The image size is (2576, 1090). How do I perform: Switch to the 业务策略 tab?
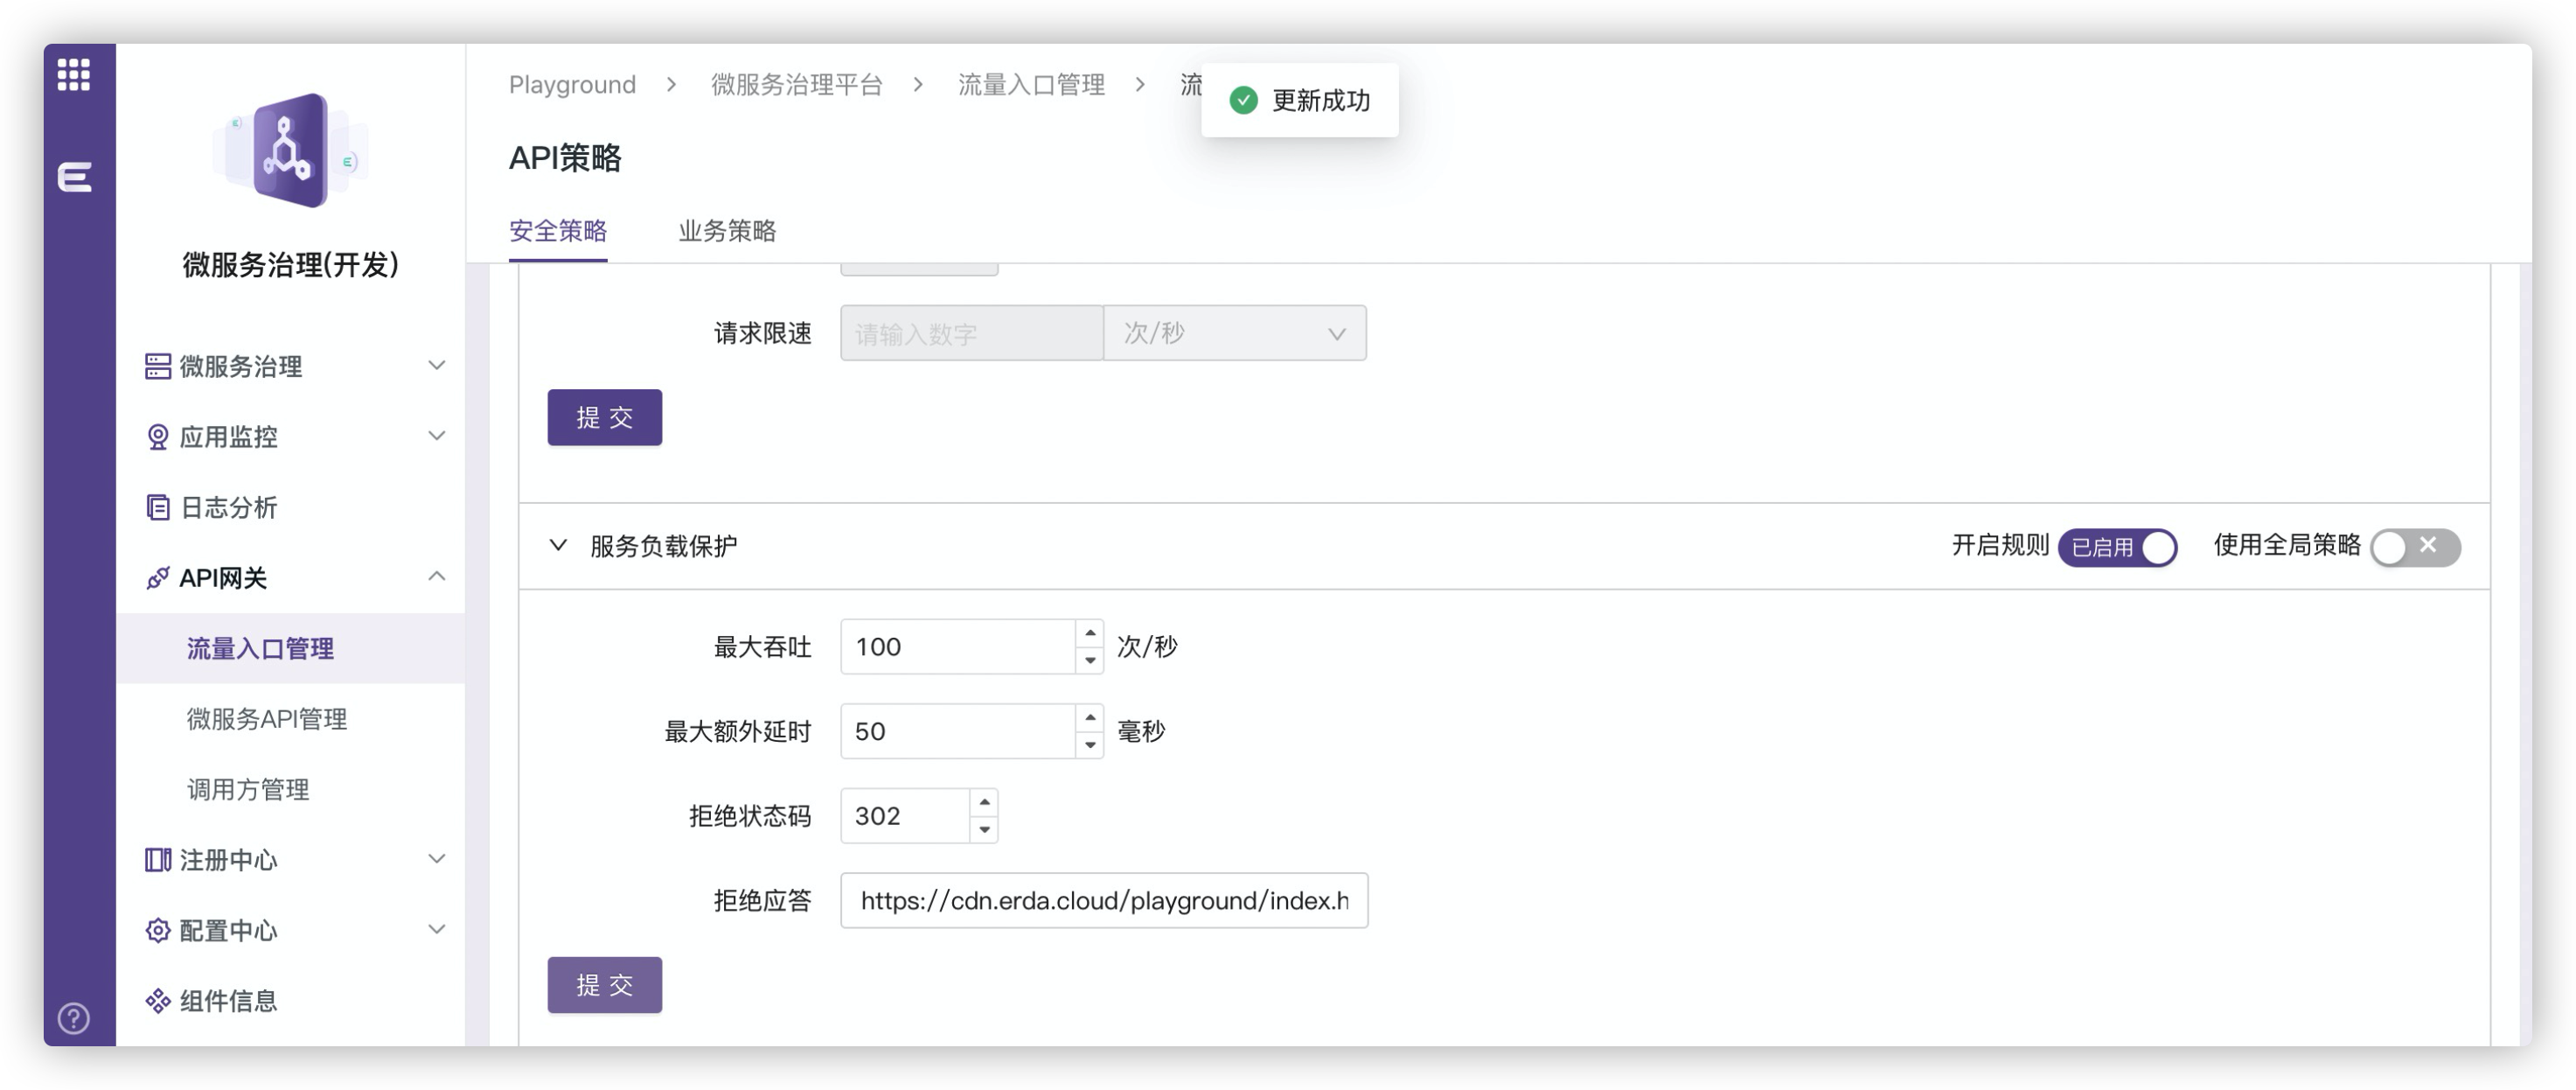(x=729, y=231)
